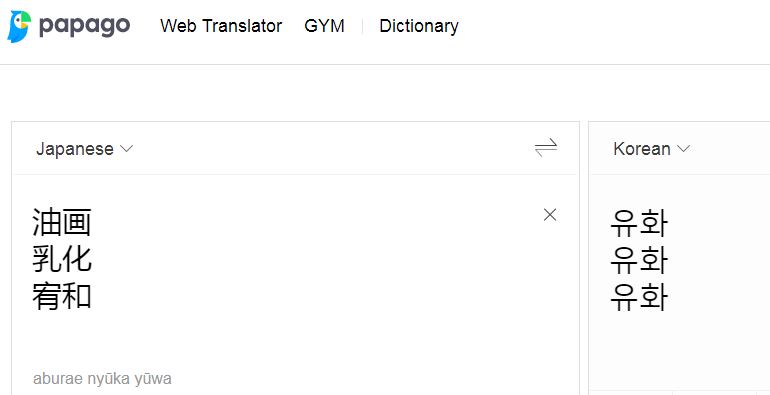
Task: Click the Papago parrot logo icon
Action: click(19, 27)
